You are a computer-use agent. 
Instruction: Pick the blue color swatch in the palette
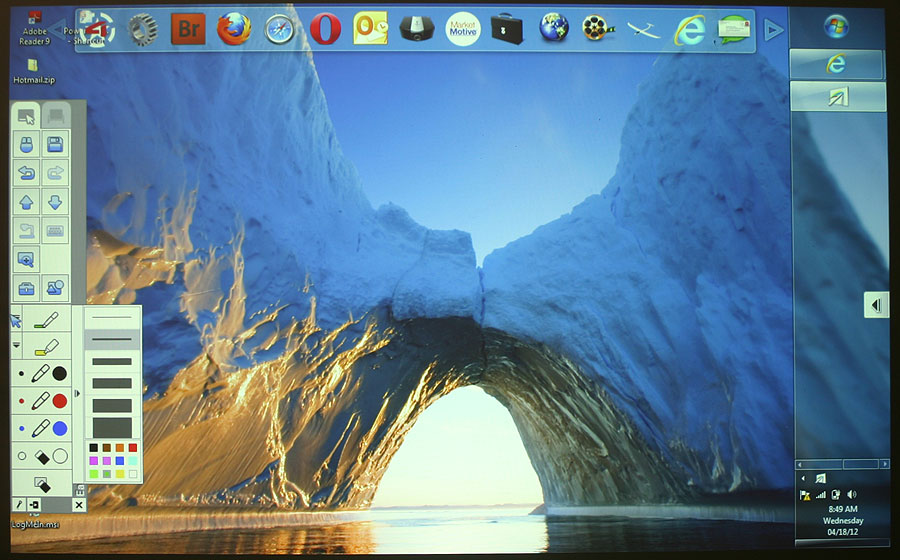[119, 461]
